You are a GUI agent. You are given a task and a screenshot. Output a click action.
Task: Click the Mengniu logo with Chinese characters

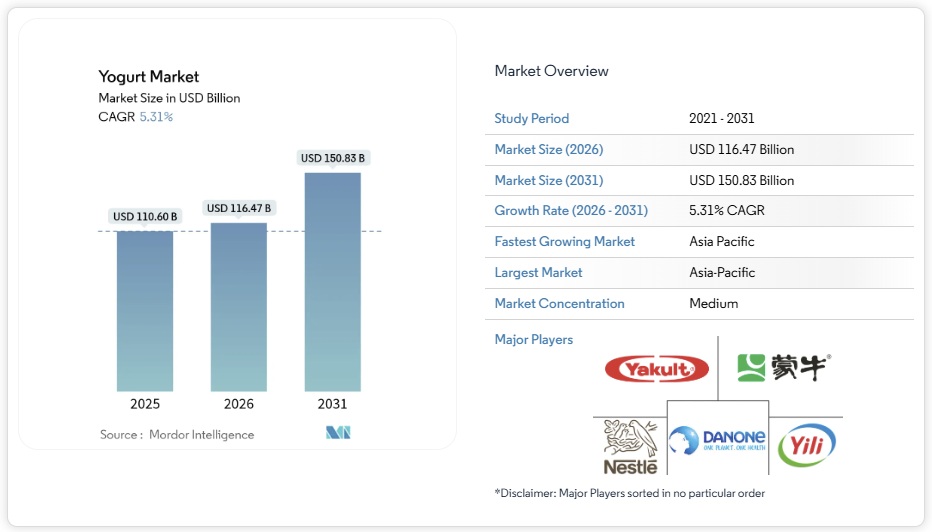(783, 368)
